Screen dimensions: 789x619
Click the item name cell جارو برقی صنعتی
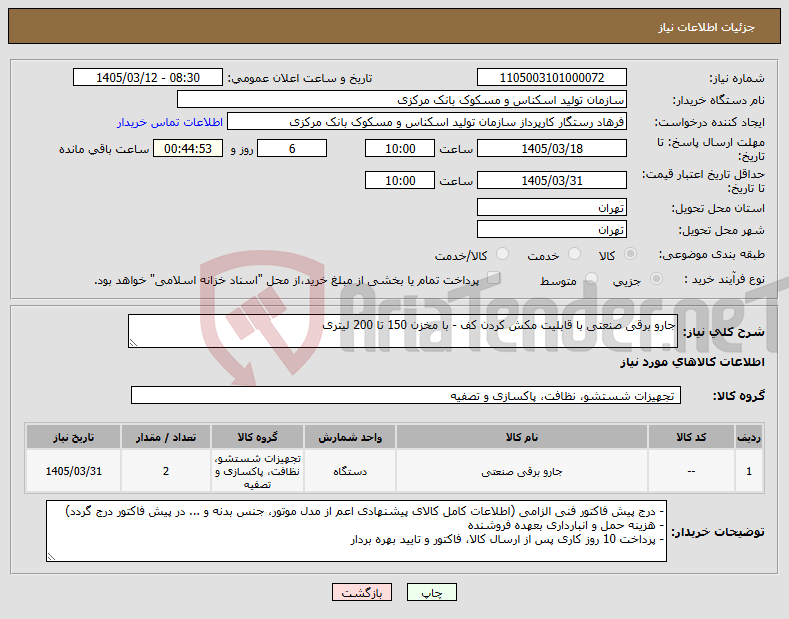[521, 471]
